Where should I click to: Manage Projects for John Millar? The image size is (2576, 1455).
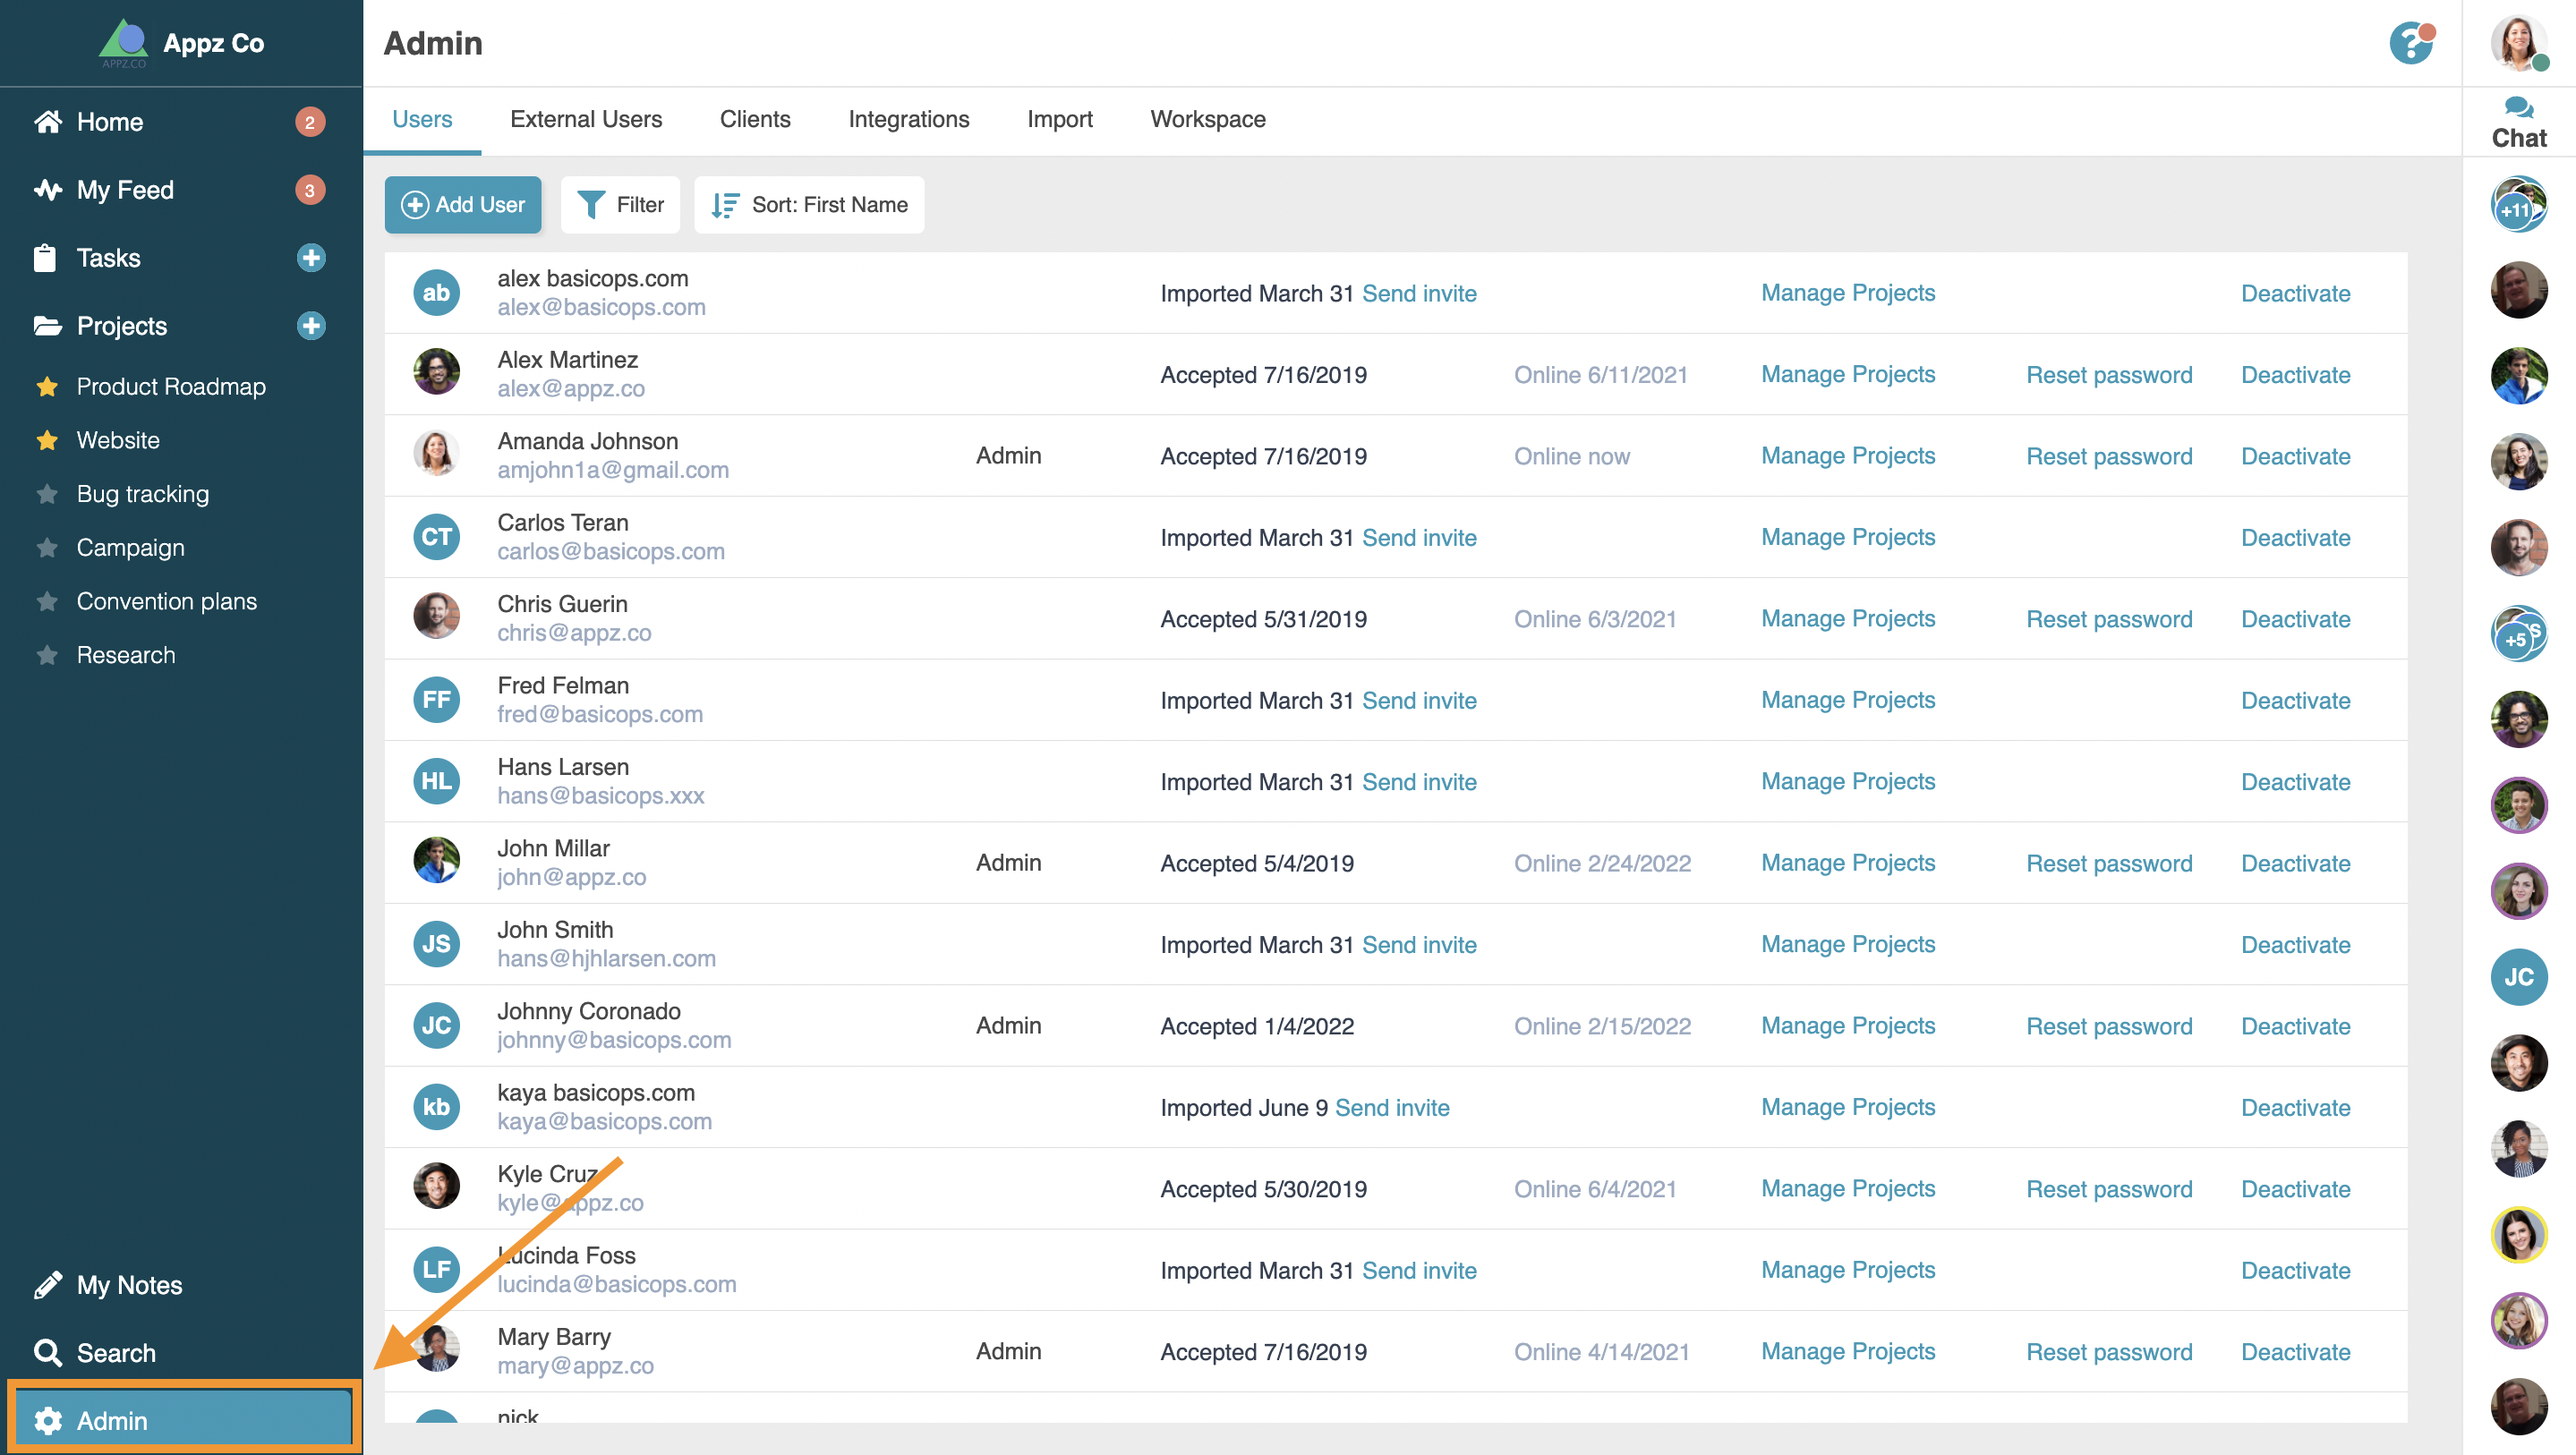[x=1848, y=863]
